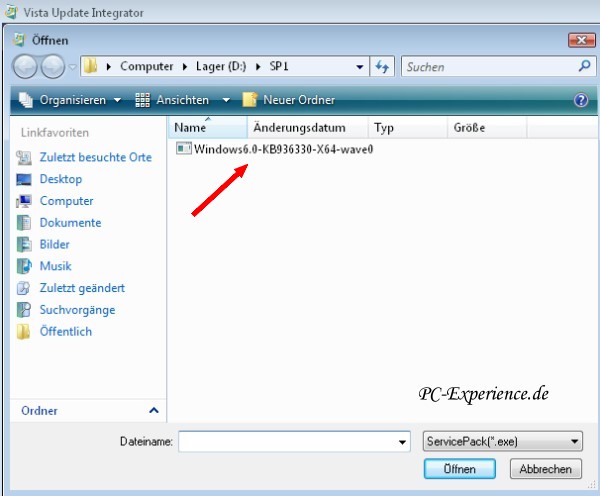600x496 pixels.
Task: Open the Musik folder icon
Action: coord(24,266)
